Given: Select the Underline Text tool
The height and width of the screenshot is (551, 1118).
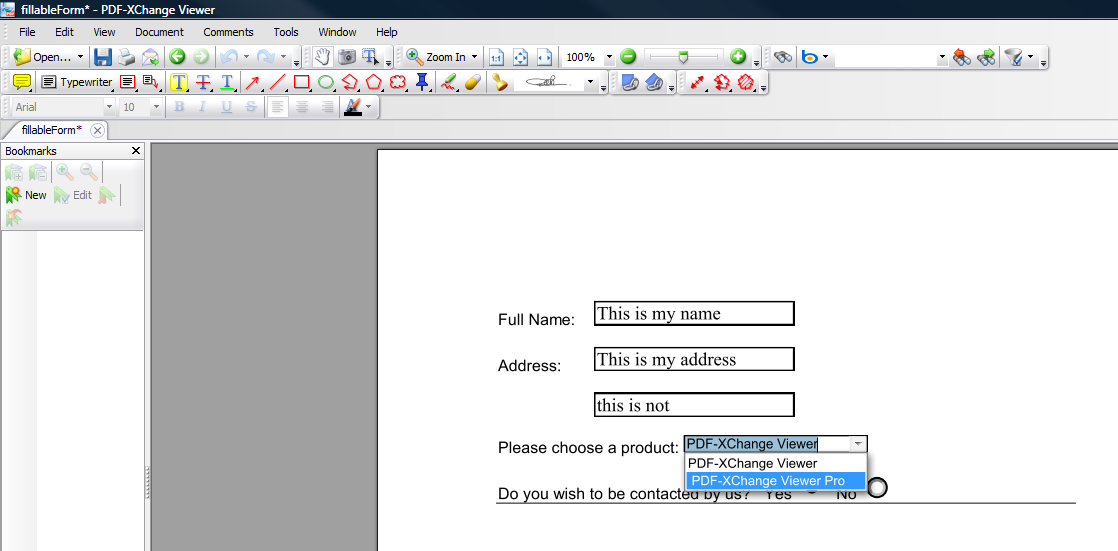Looking at the screenshot, I should click(x=227, y=82).
